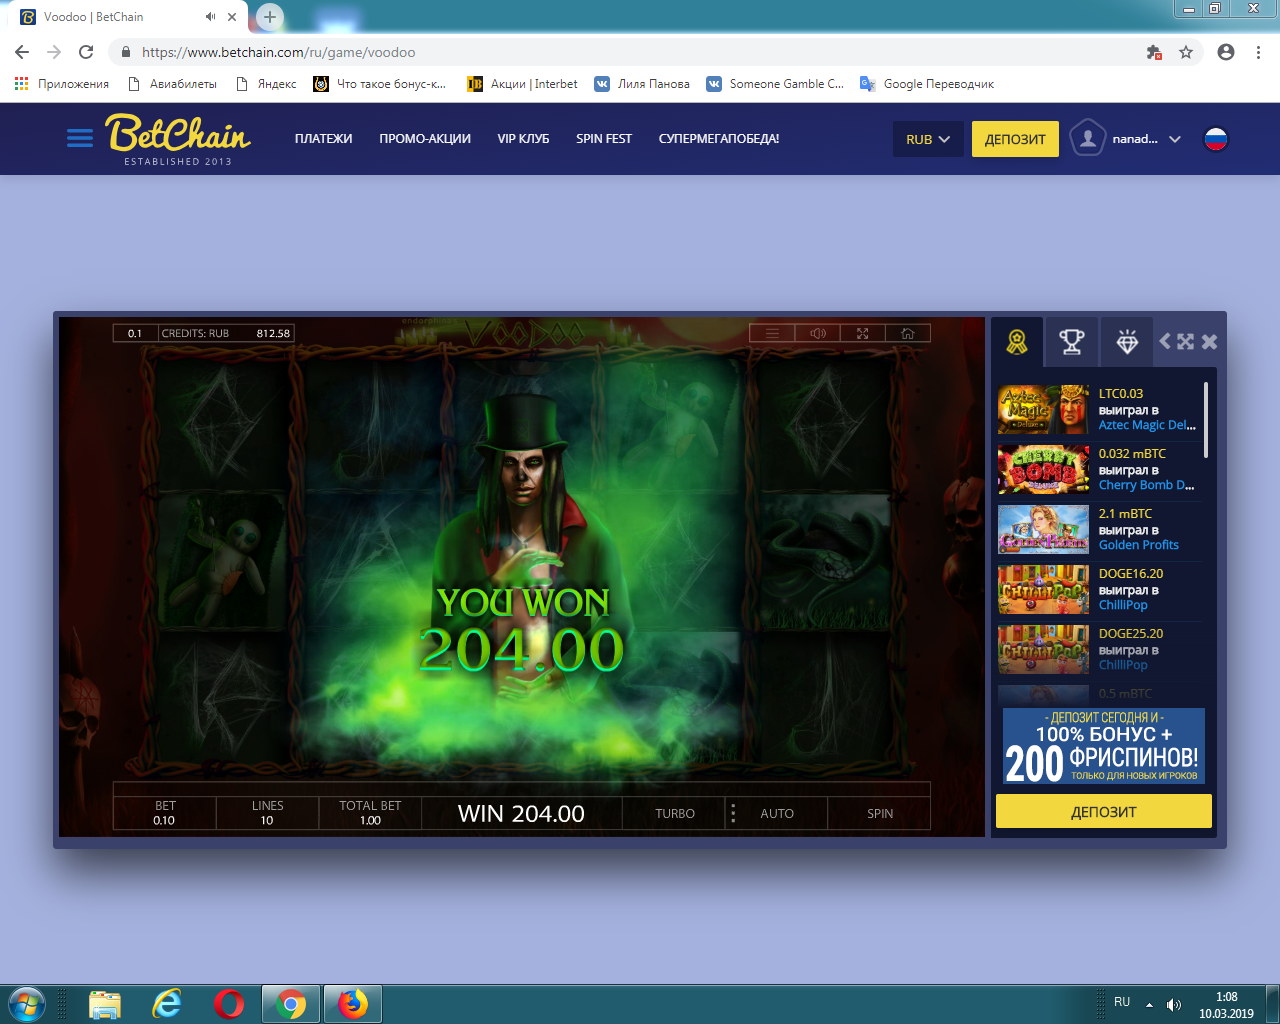1280x1024 pixels.
Task: Open the Chrome three-dot menu
Action: point(1258,52)
